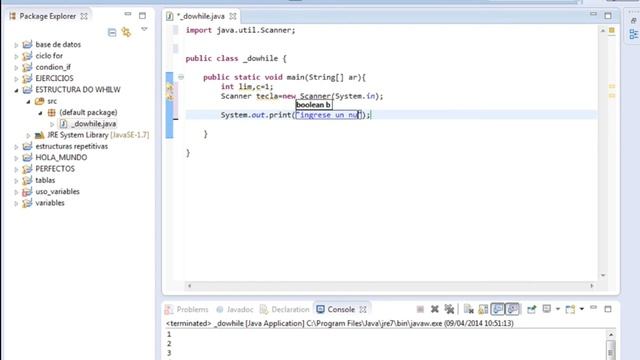
Task: Minimize the Console panel
Action: click(x=593, y=307)
